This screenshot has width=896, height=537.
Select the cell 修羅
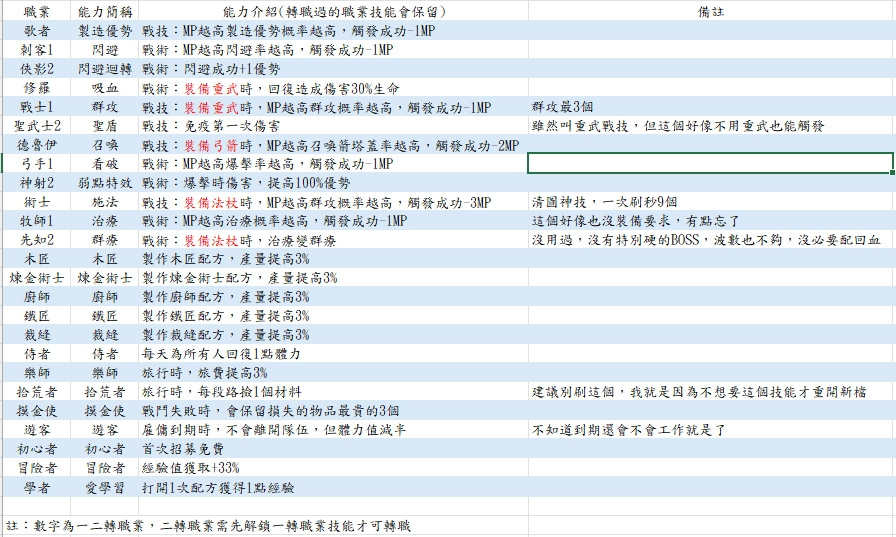[x=37, y=87]
